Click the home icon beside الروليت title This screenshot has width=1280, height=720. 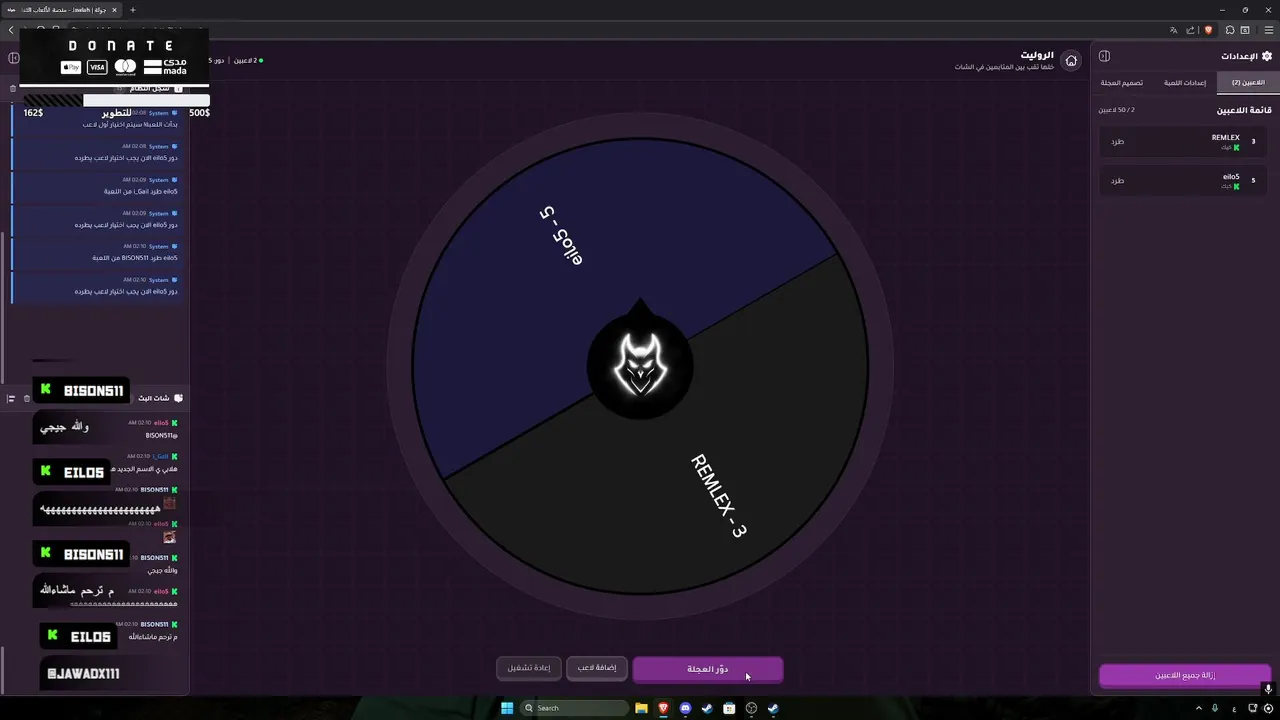click(x=1071, y=61)
